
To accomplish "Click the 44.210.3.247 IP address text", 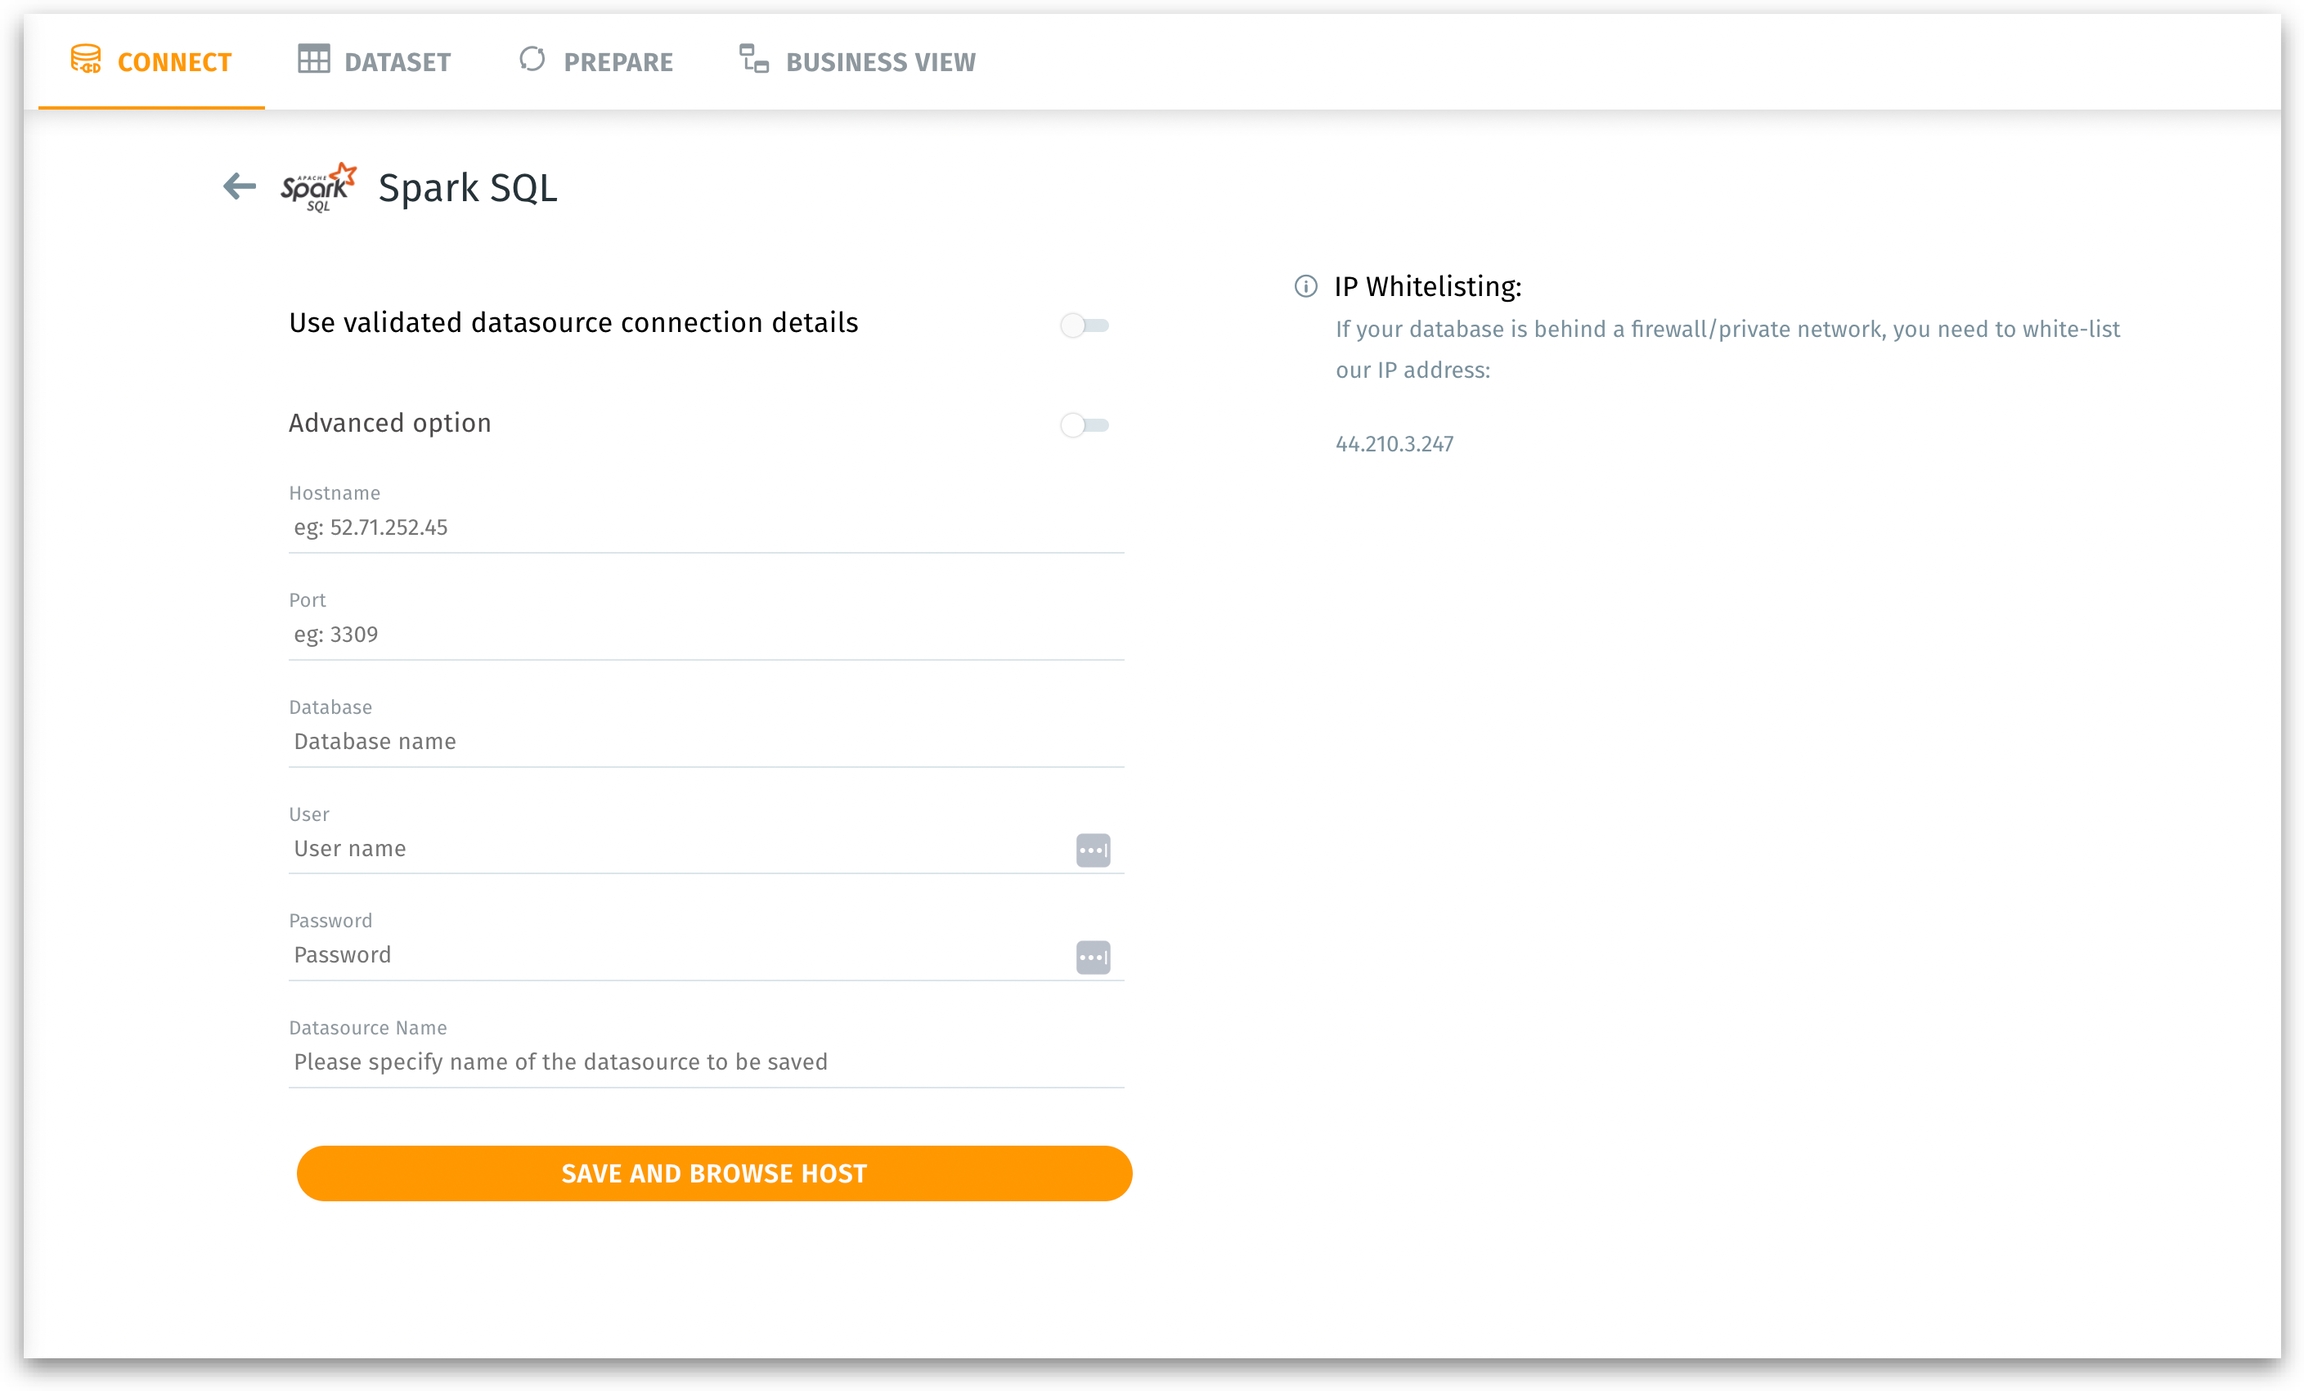I will tap(1394, 444).
